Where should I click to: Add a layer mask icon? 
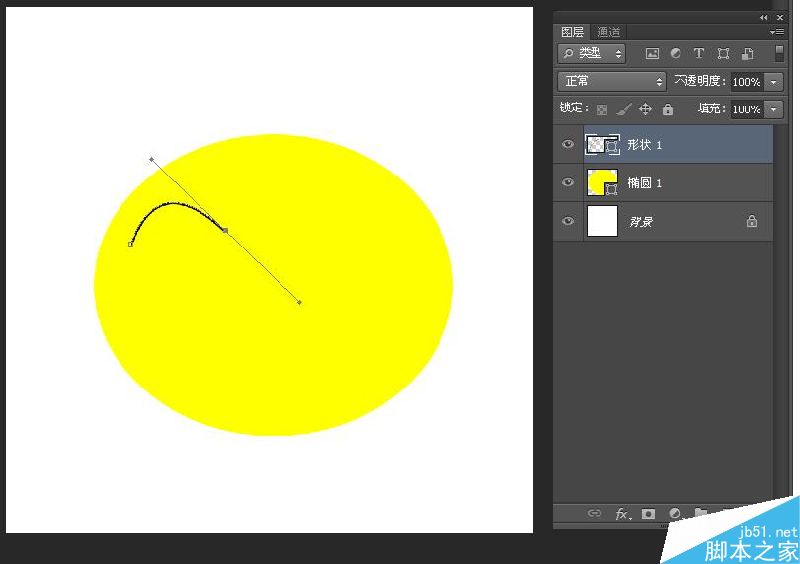point(648,513)
